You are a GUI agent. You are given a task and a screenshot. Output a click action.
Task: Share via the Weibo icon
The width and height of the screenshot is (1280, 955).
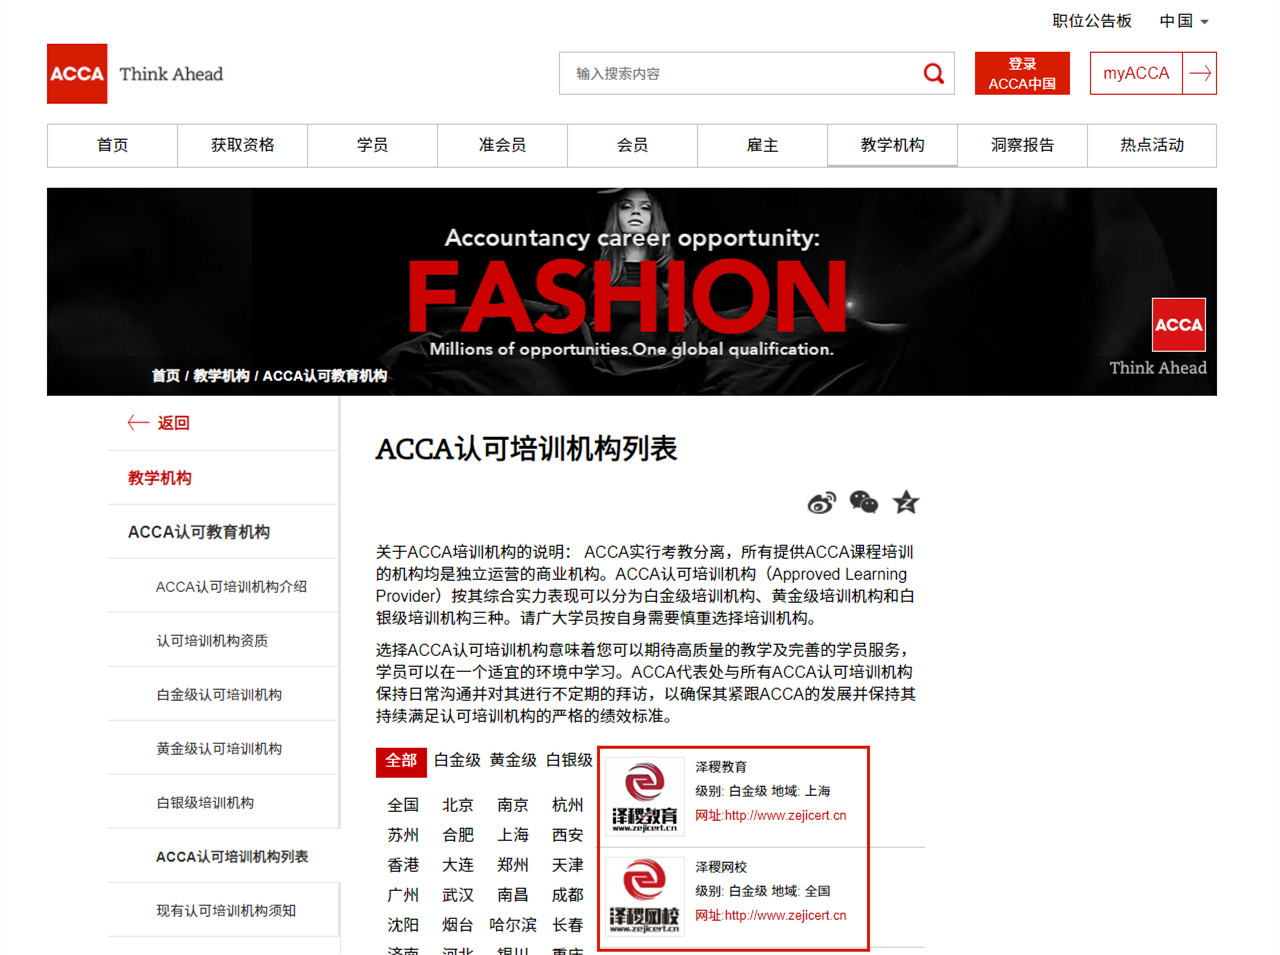click(x=822, y=502)
